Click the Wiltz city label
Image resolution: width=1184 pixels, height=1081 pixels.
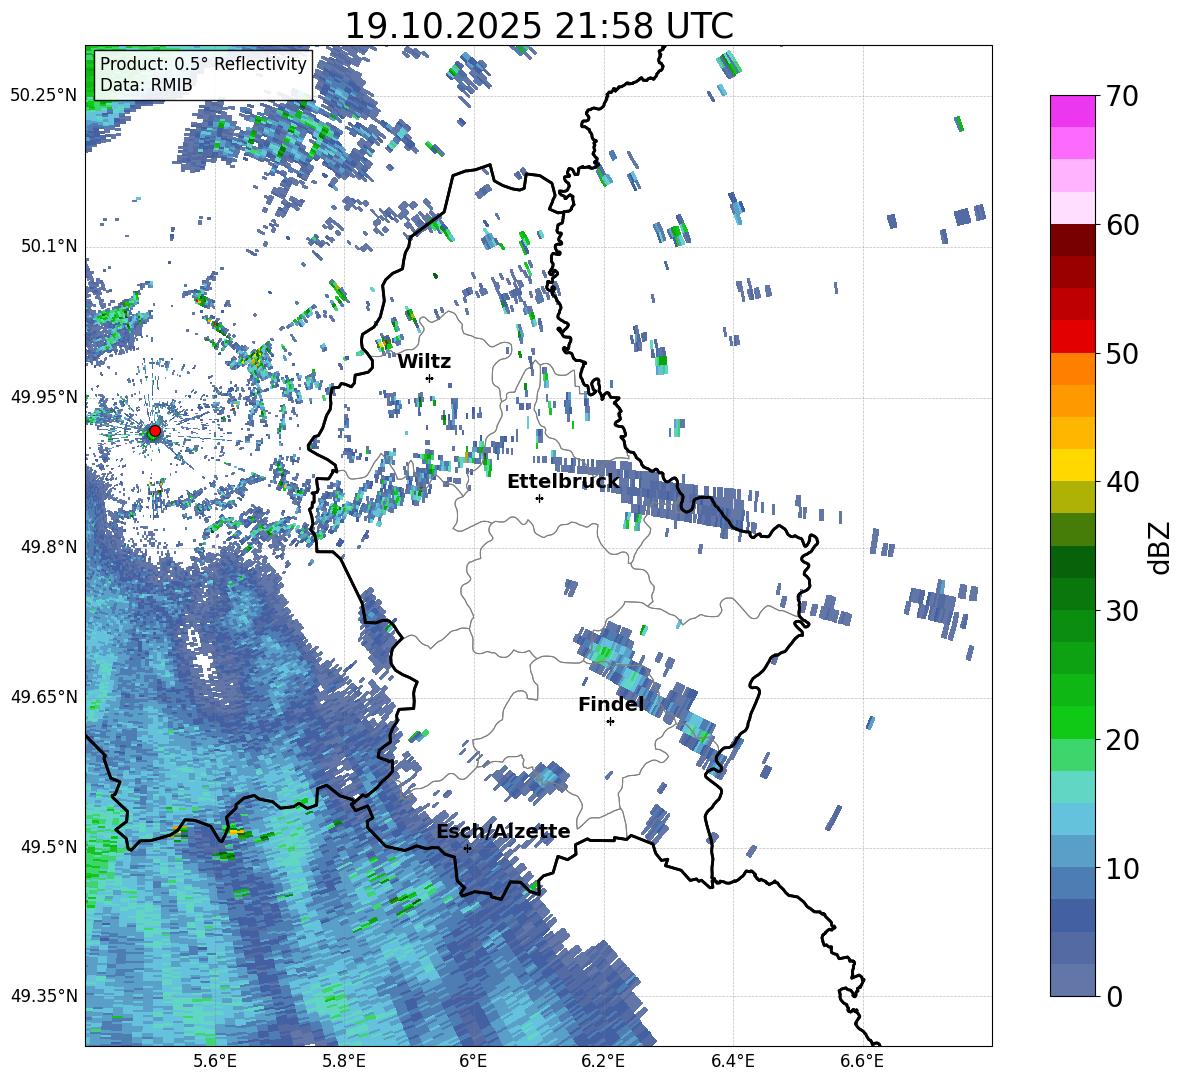424,362
